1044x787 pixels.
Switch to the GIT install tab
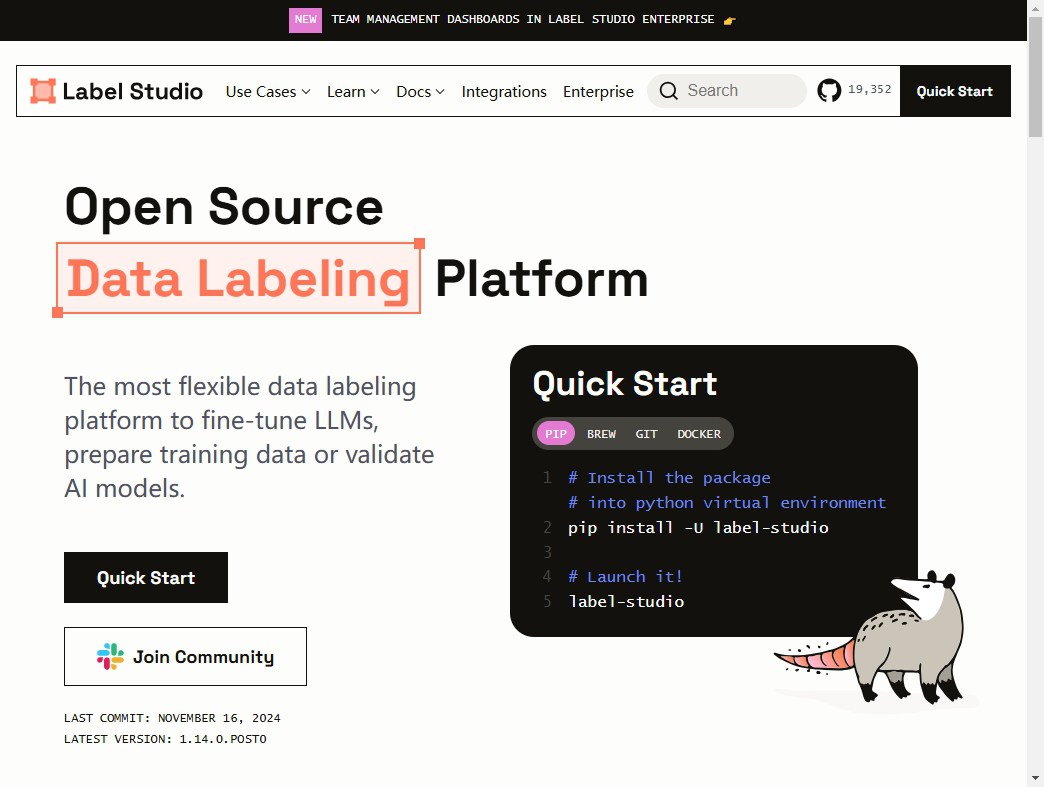[646, 434]
